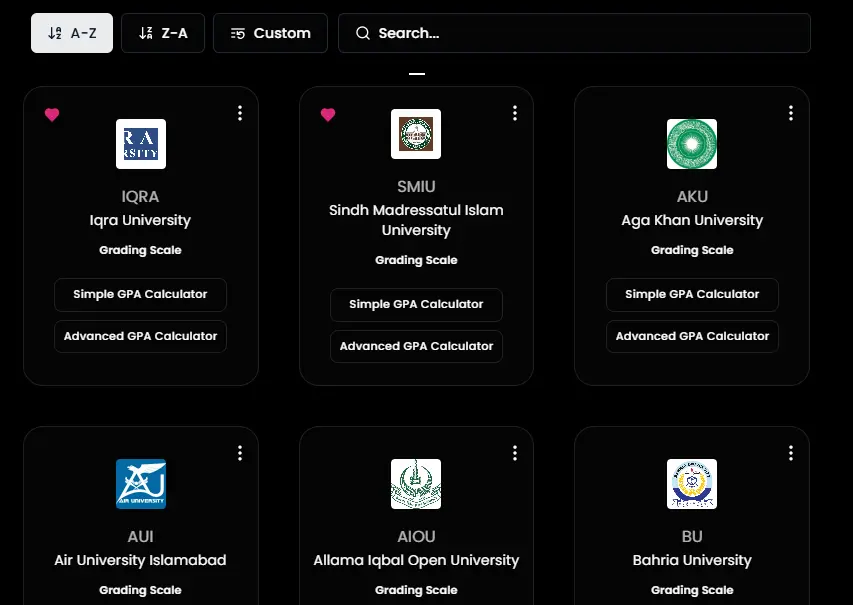
Task: Open the SMIU Grading Scale link
Action: coord(416,260)
